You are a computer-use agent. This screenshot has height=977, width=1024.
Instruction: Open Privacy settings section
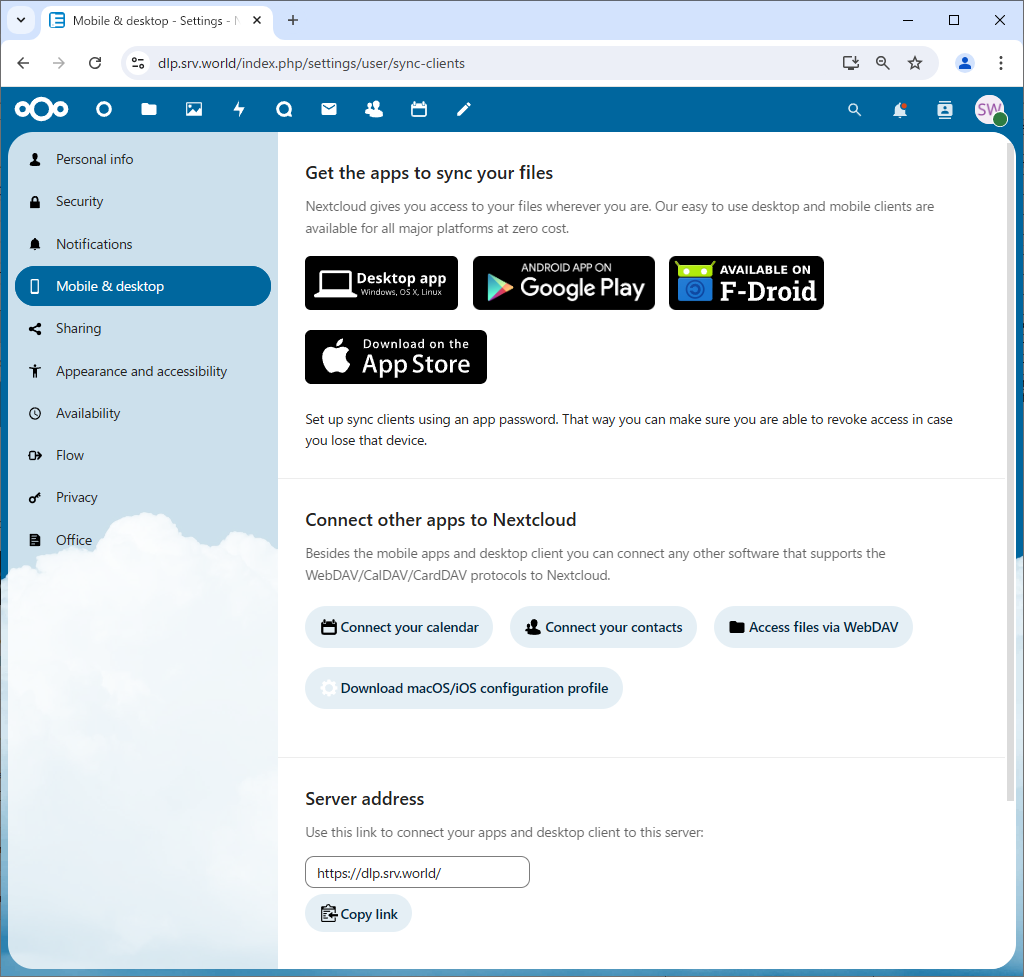point(143,498)
